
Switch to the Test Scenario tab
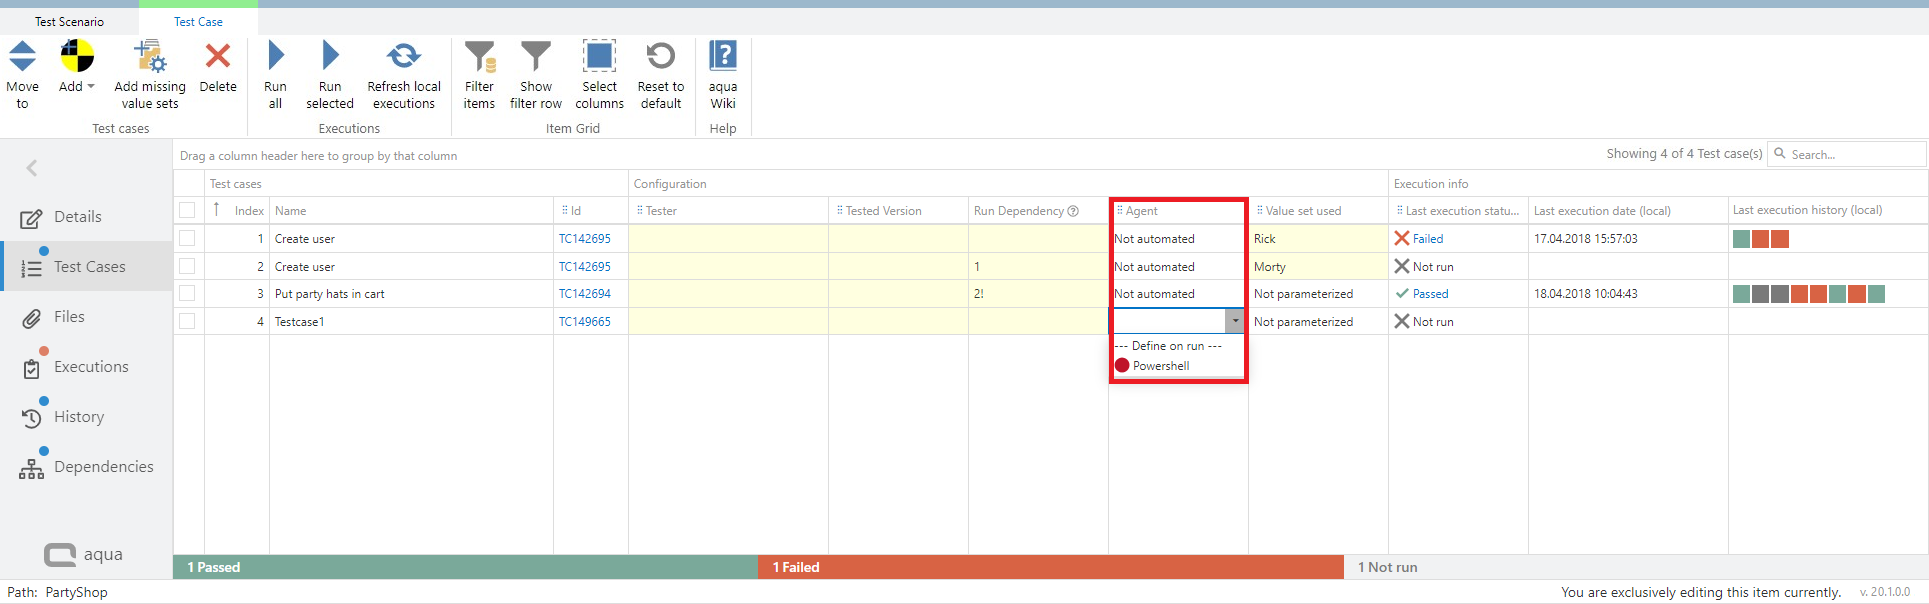(69, 21)
